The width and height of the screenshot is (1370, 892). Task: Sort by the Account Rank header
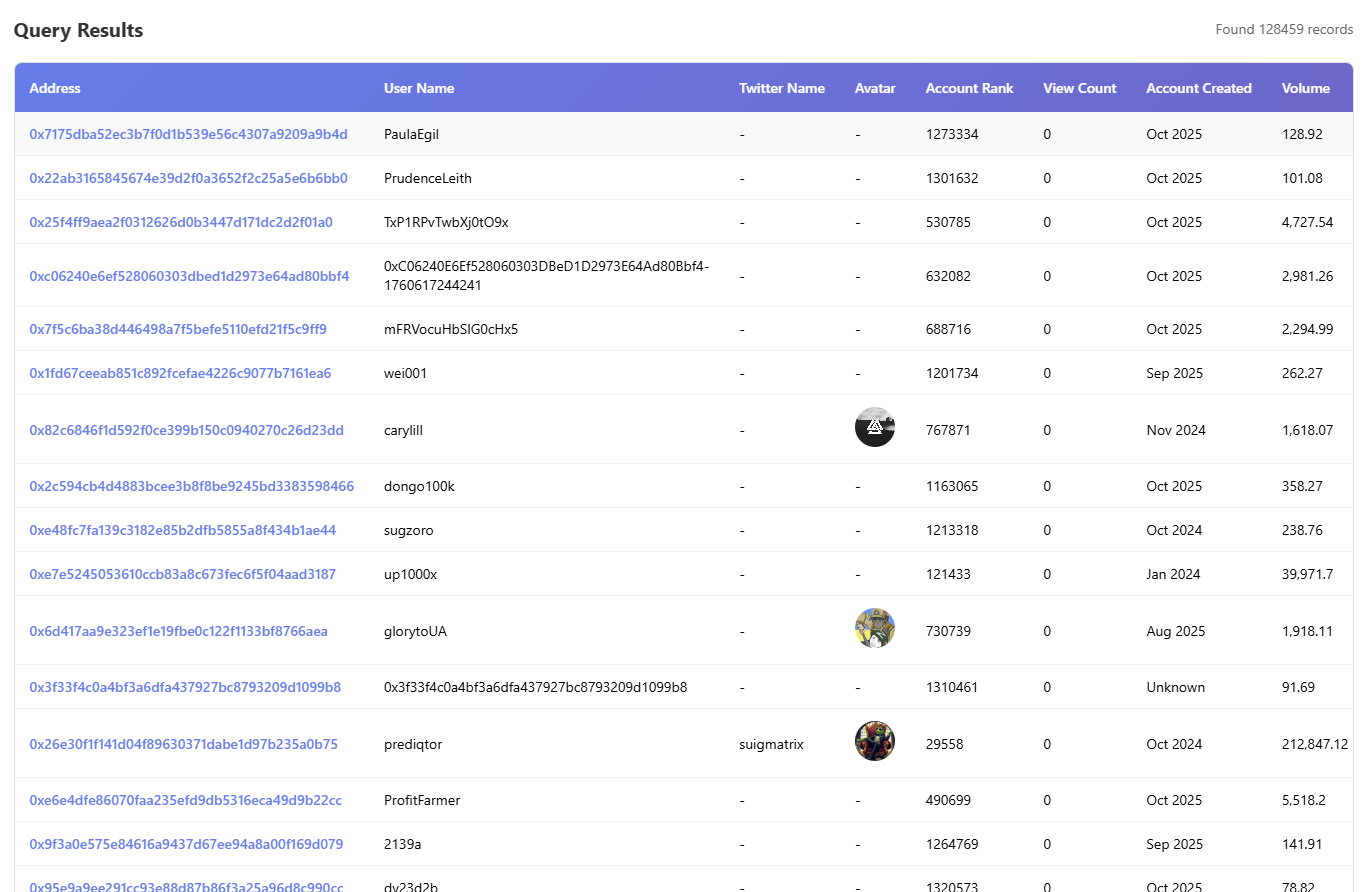968,88
